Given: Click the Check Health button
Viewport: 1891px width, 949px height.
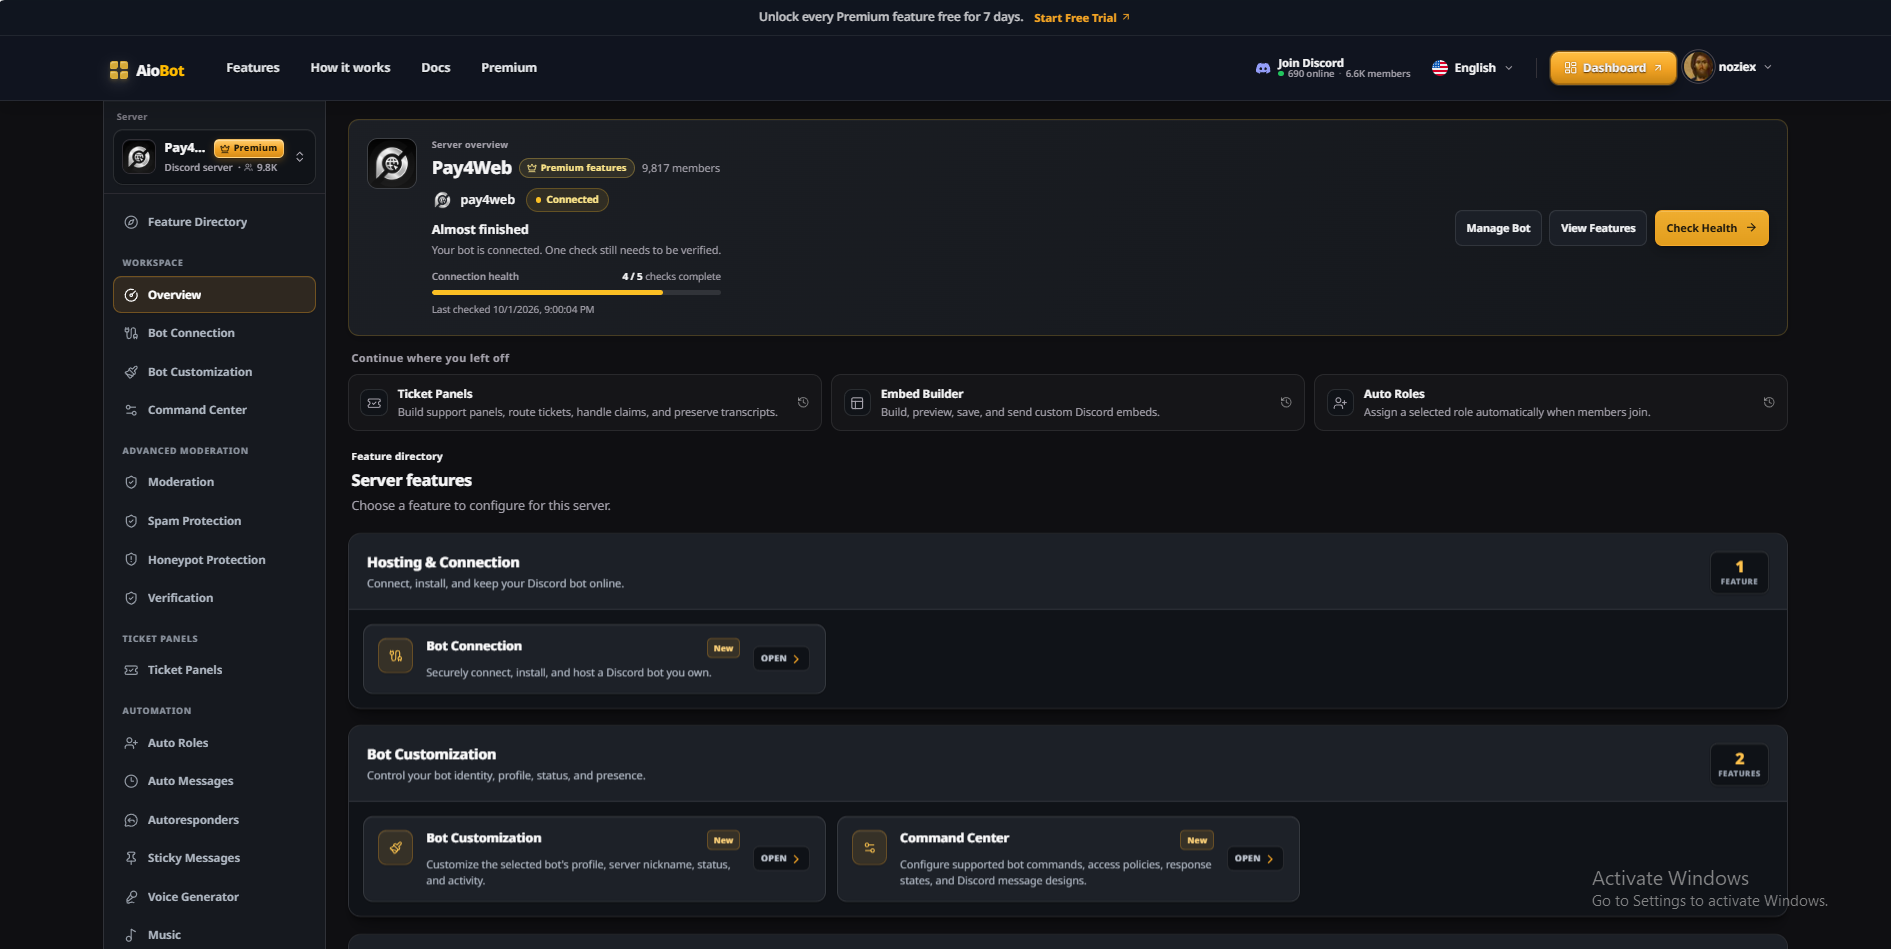Looking at the screenshot, I should point(1711,228).
